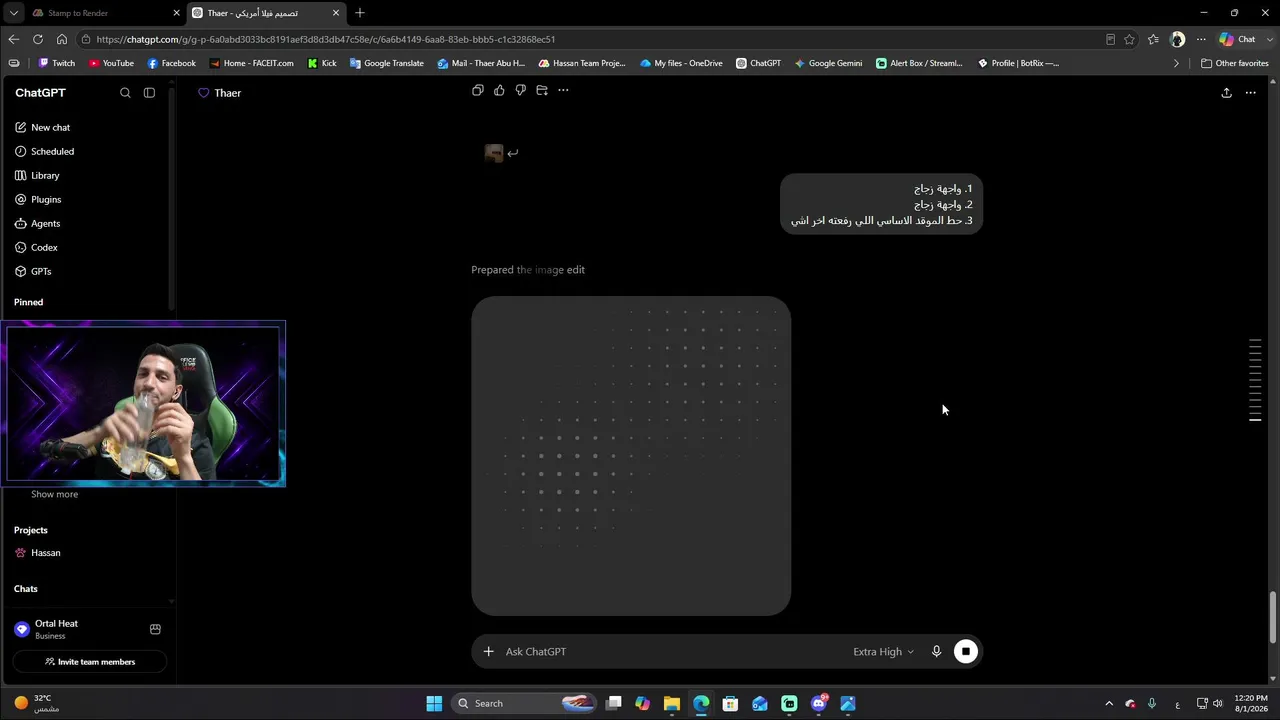Click the Arabic numbered-list user message
This screenshot has width=1280, height=720.
pos(881,204)
